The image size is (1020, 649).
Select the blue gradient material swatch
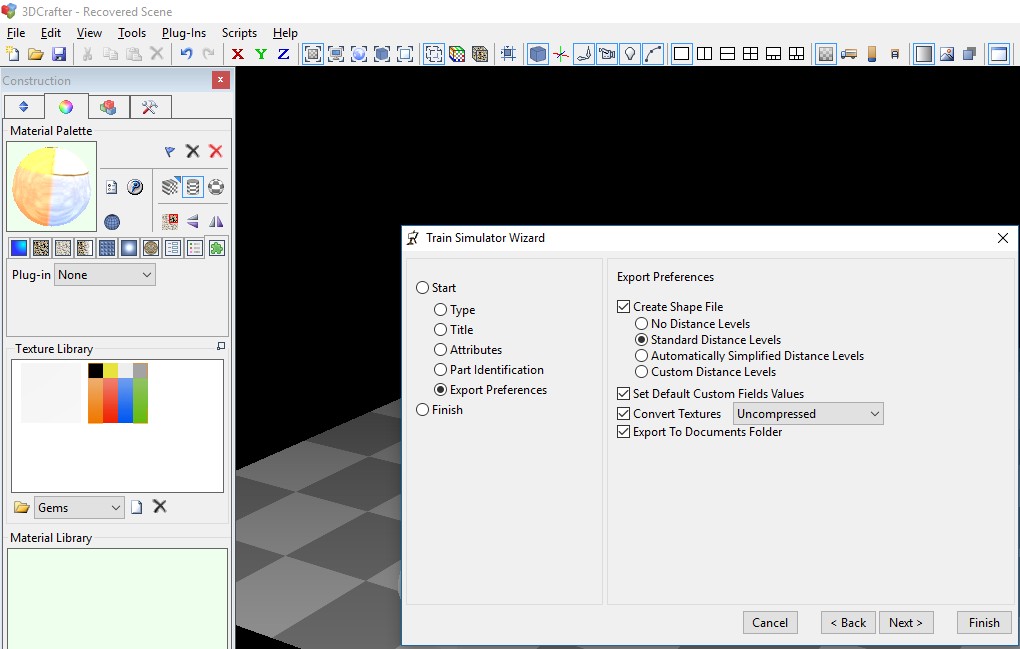(19, 248)
